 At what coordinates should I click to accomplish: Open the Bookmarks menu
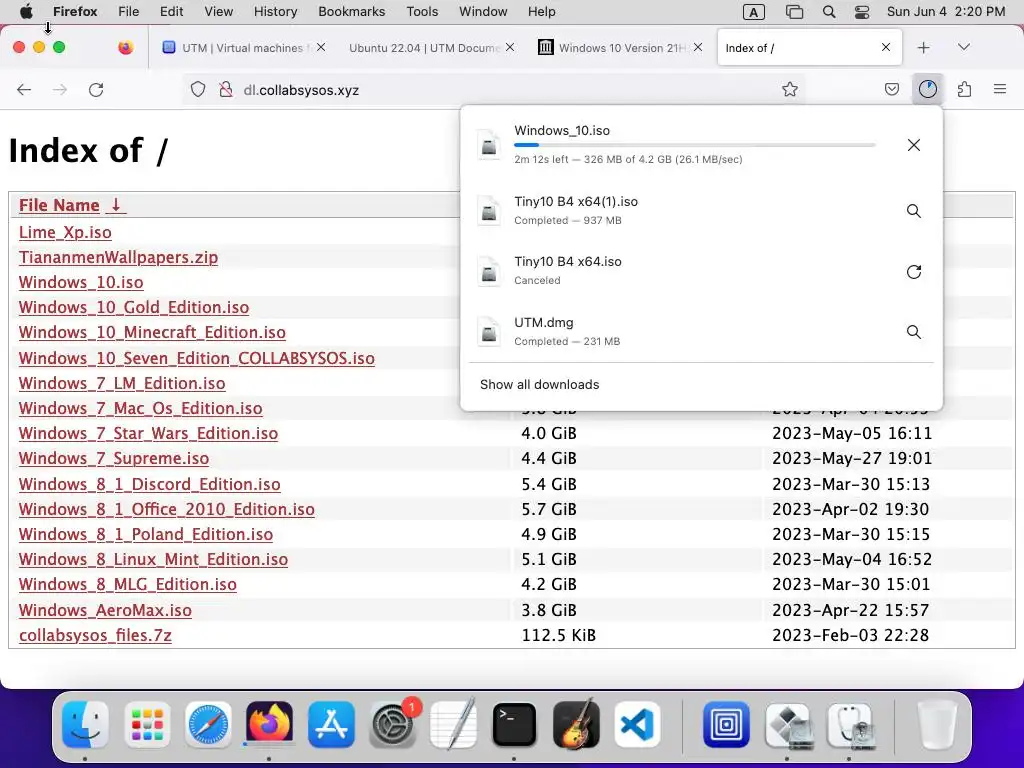[351, 12]
